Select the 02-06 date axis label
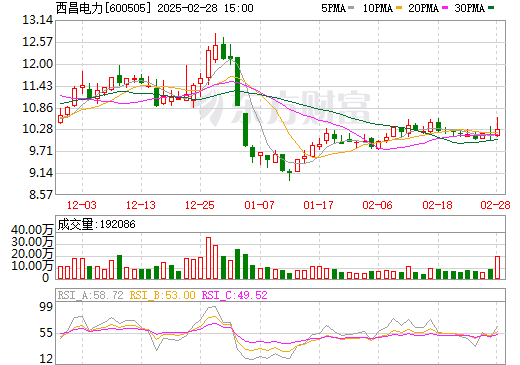This screenshot has height=365, width=520. tap(378, 205)
